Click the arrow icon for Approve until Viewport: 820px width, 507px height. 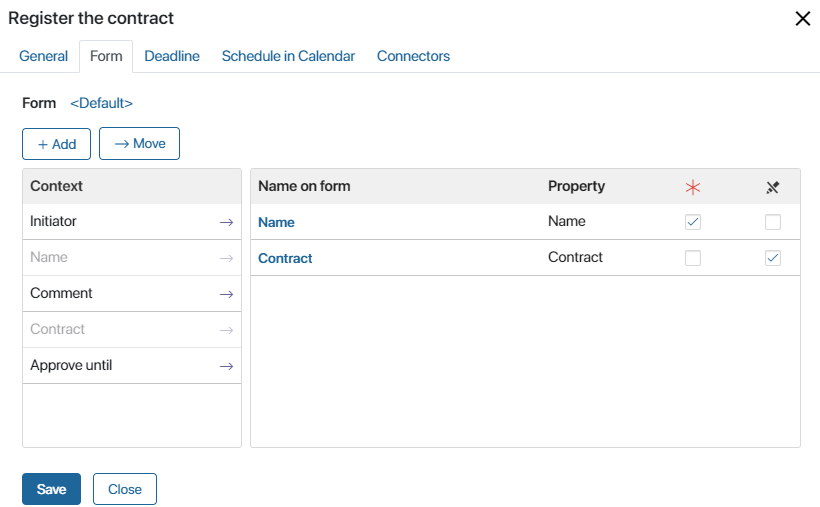[226, 366]
